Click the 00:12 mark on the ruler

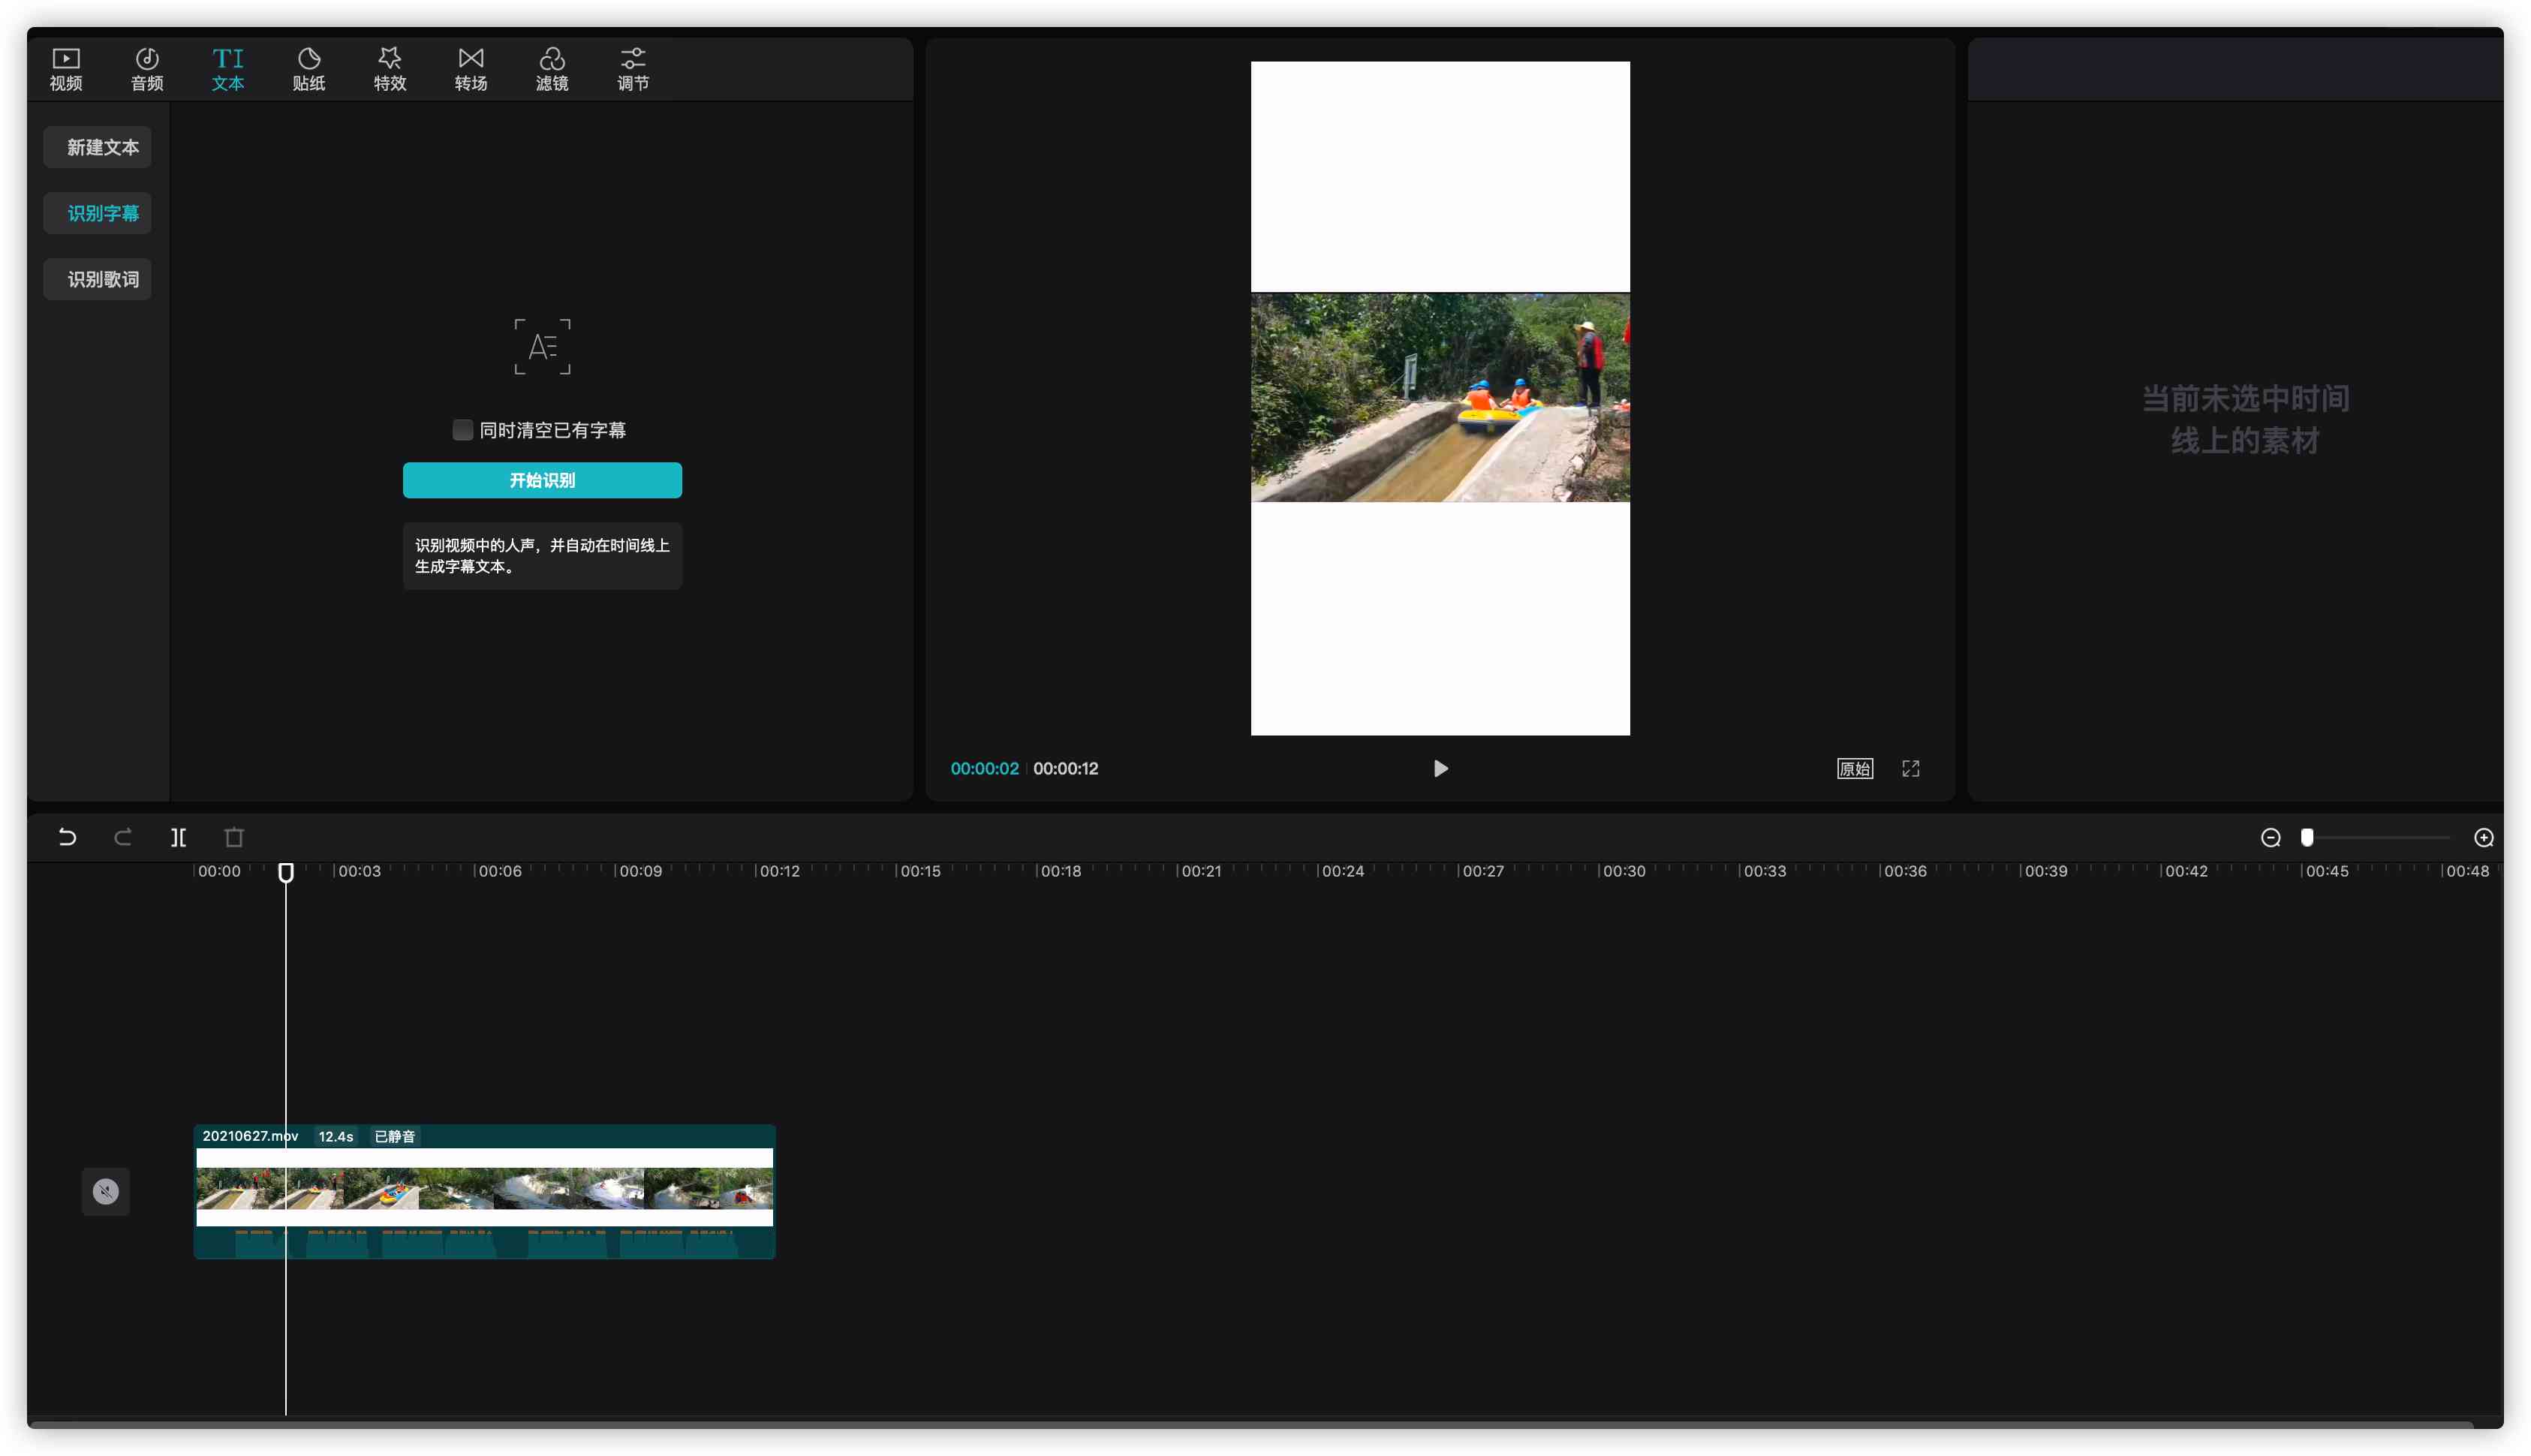[780, 871]
